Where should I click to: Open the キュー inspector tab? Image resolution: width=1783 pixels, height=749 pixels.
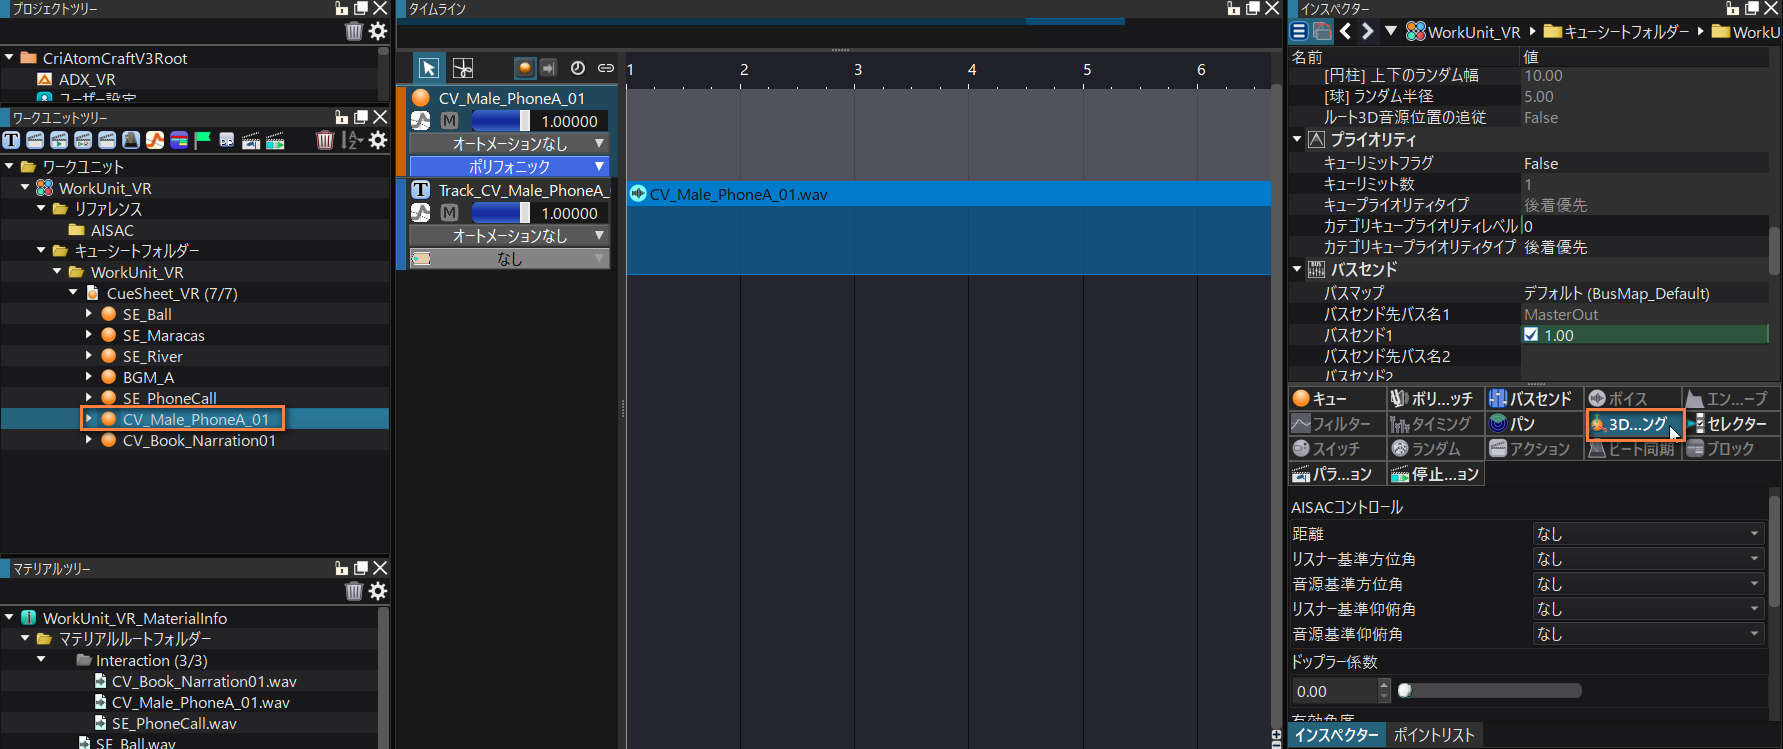point(1337,398)
